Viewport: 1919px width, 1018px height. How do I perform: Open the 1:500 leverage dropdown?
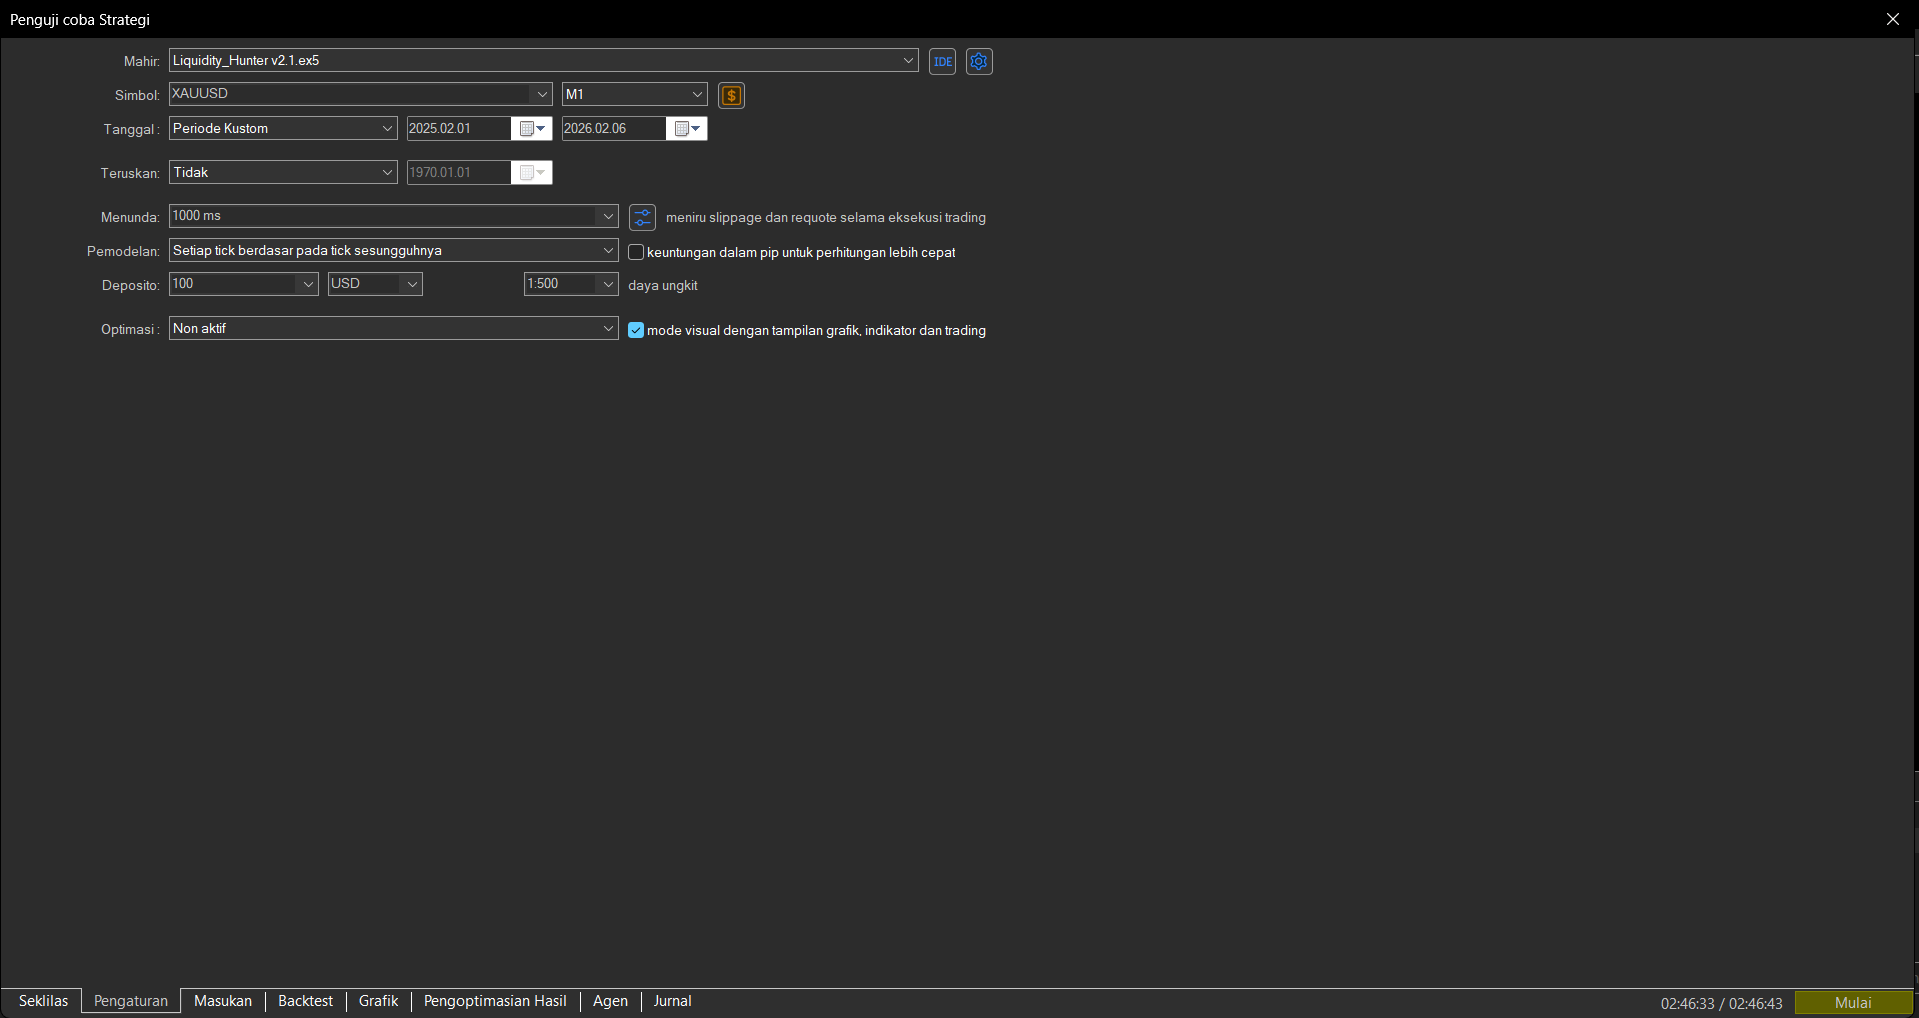tap(607, 284)
